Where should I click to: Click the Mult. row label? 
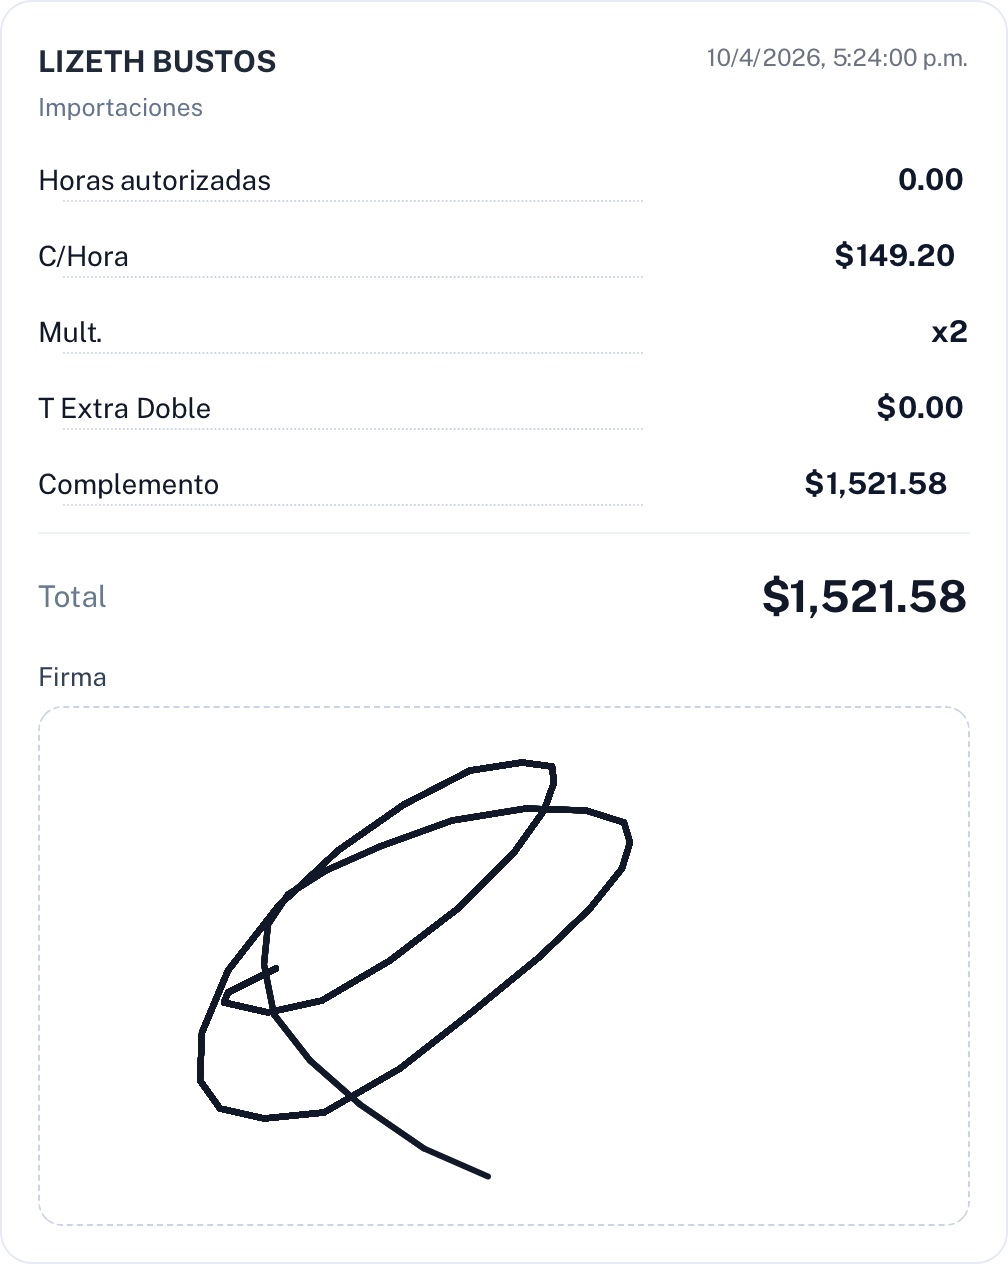point(70,333)
